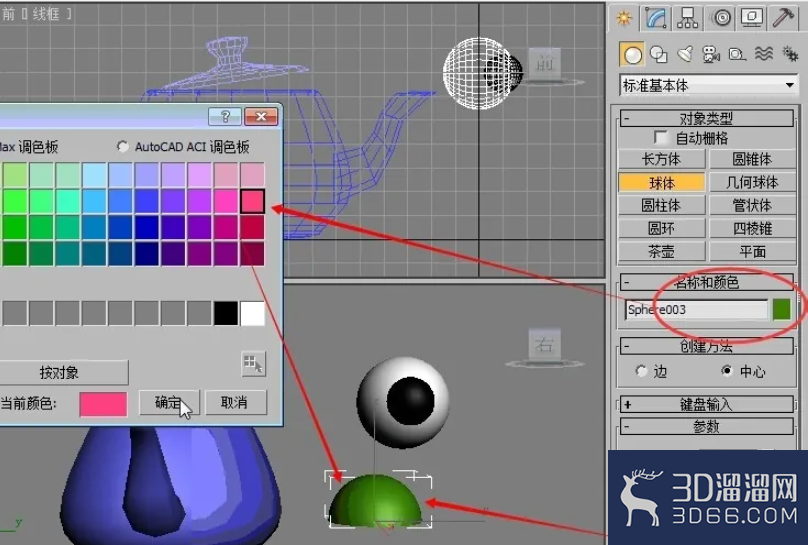Select the AutoCAD ACI 调色板 radio button
Screen dimensions: 808x545
pos(123,147)
